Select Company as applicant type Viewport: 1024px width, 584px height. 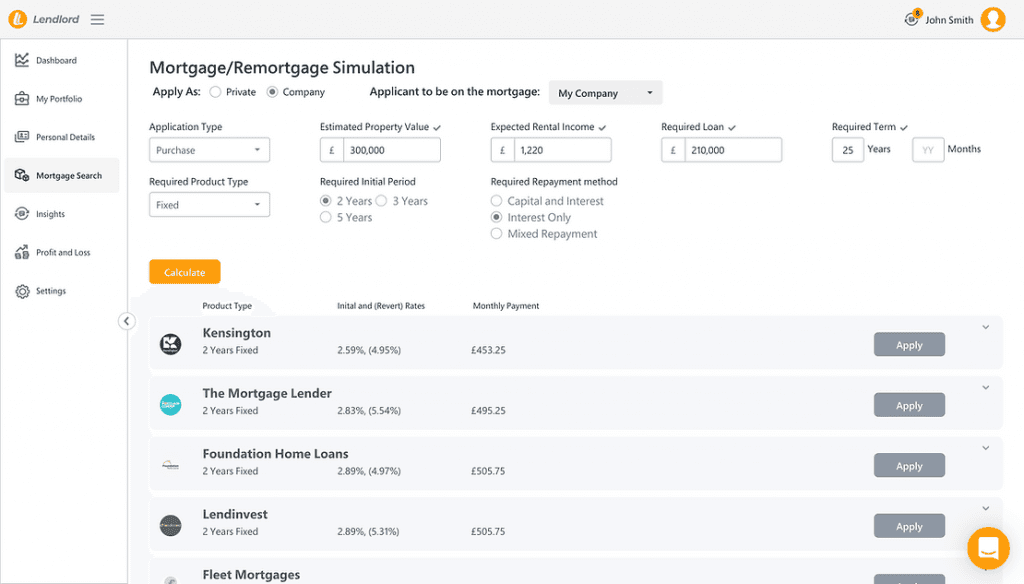coord(272,92)
